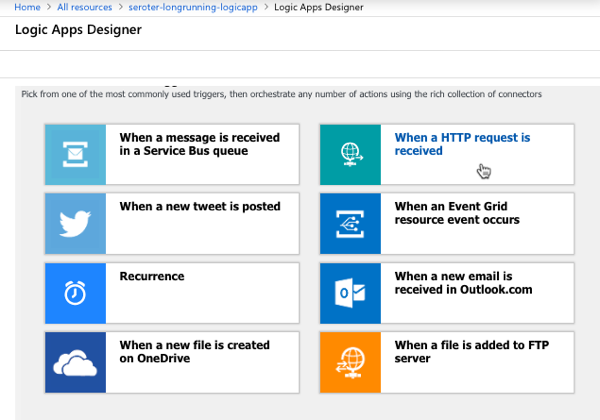Pick 'When a message is received in a Service Bus queue'
The height and width of the screenshot is (420, 600).
(x=199, y=144)
